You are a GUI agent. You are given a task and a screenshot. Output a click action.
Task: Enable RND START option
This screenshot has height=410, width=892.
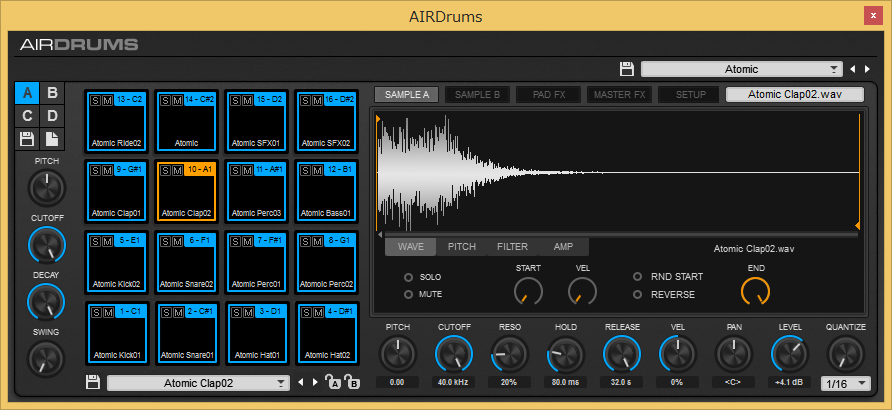point(638,277)
